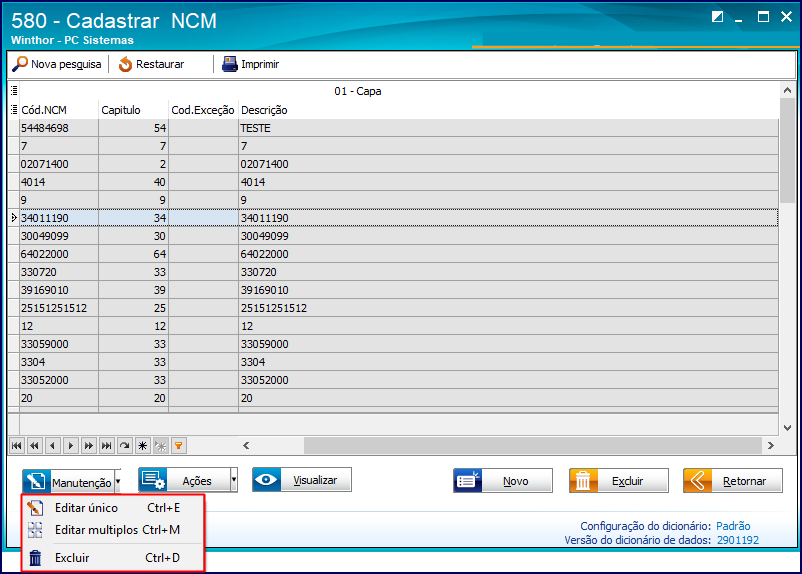Jump back a page with the double-left arrow
The image size is (802, 574).
[x=34, y=446]
